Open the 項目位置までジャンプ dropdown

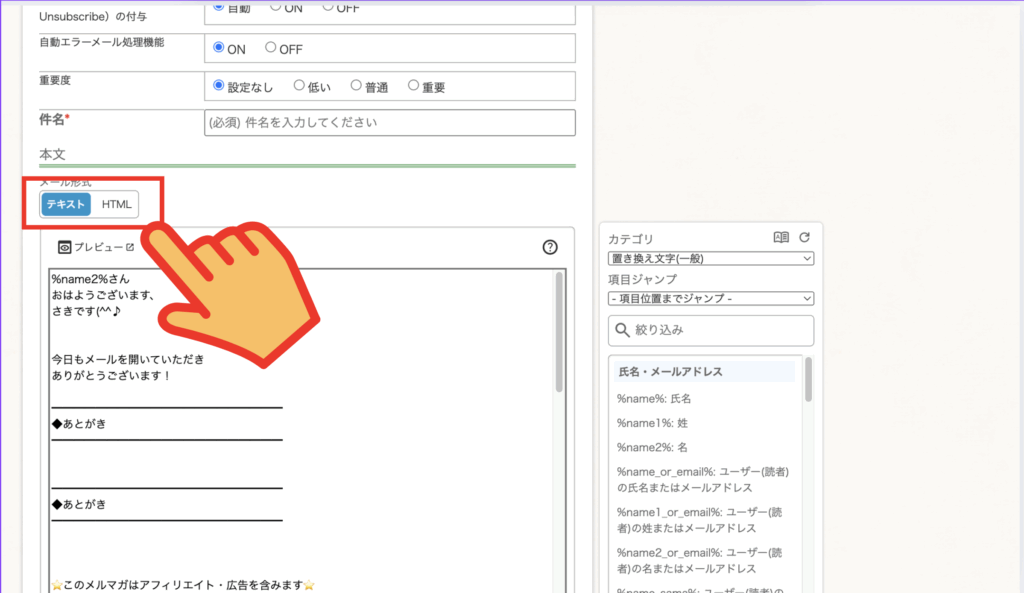[710, 298]
